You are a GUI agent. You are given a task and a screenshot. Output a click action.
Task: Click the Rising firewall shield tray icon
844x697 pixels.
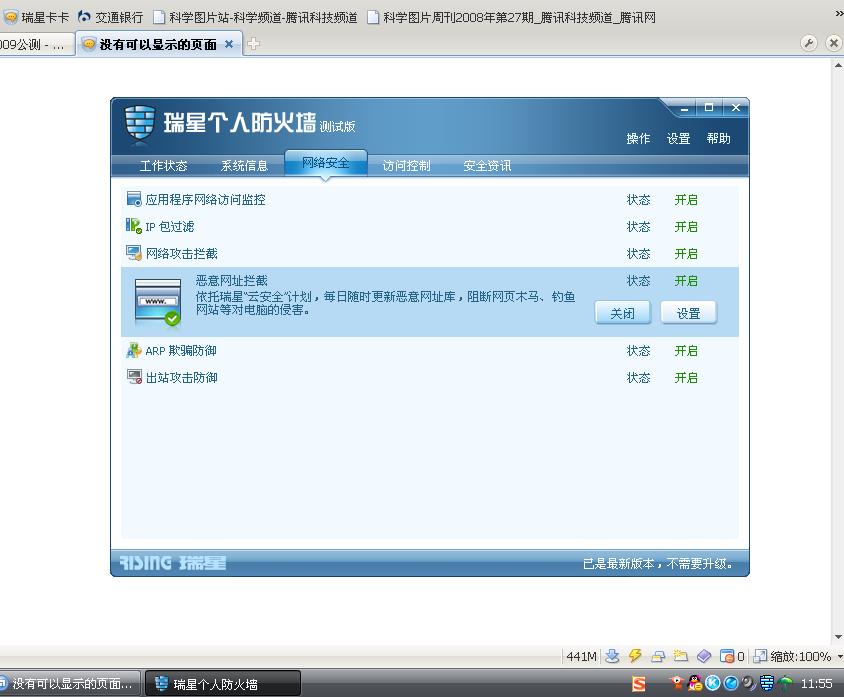tap(767, 683)
